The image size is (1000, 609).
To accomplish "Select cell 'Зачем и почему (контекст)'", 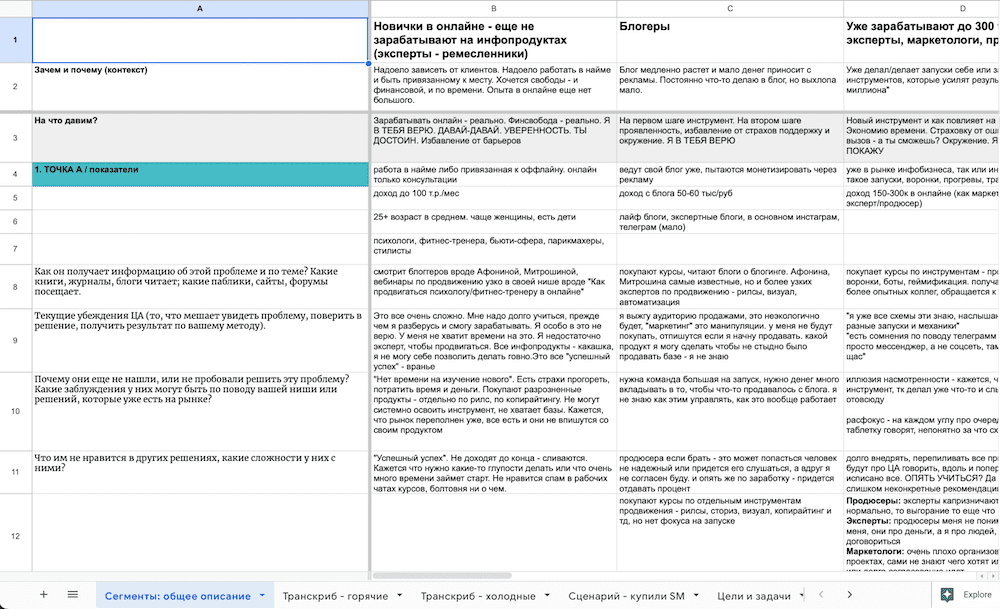I will (x=200, y=87).
